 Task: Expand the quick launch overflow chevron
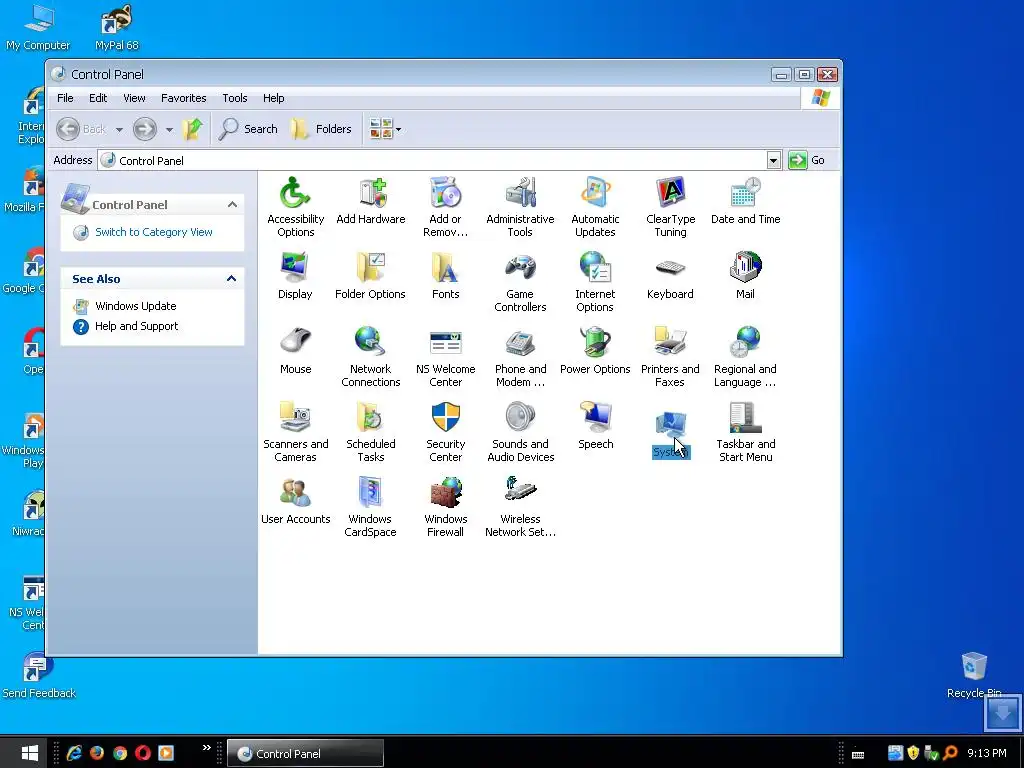click(206, 748)
